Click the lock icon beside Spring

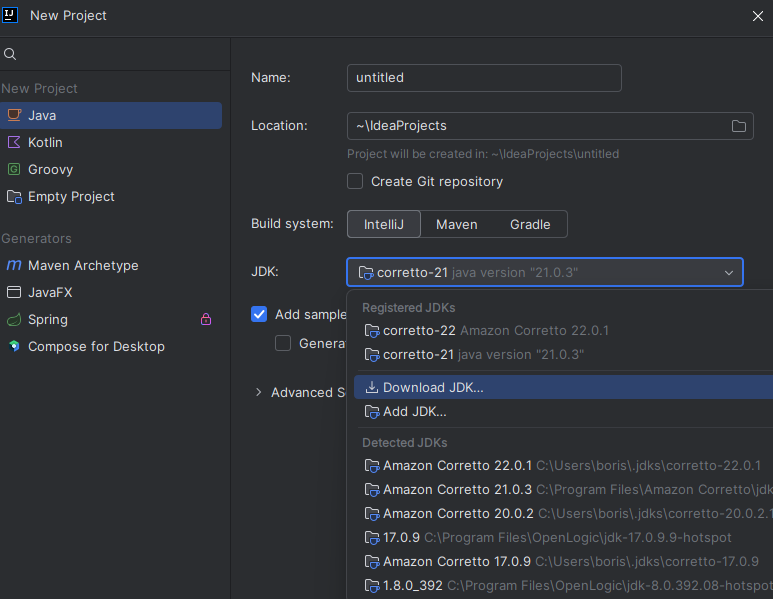(206, 320)
